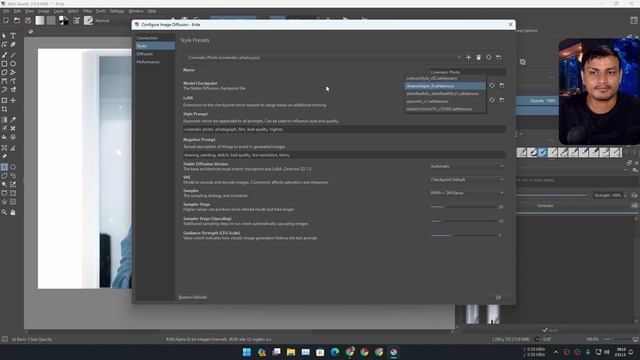640x360 pixels.
Task: Open the Performance settings page
Action: point(156,62)
